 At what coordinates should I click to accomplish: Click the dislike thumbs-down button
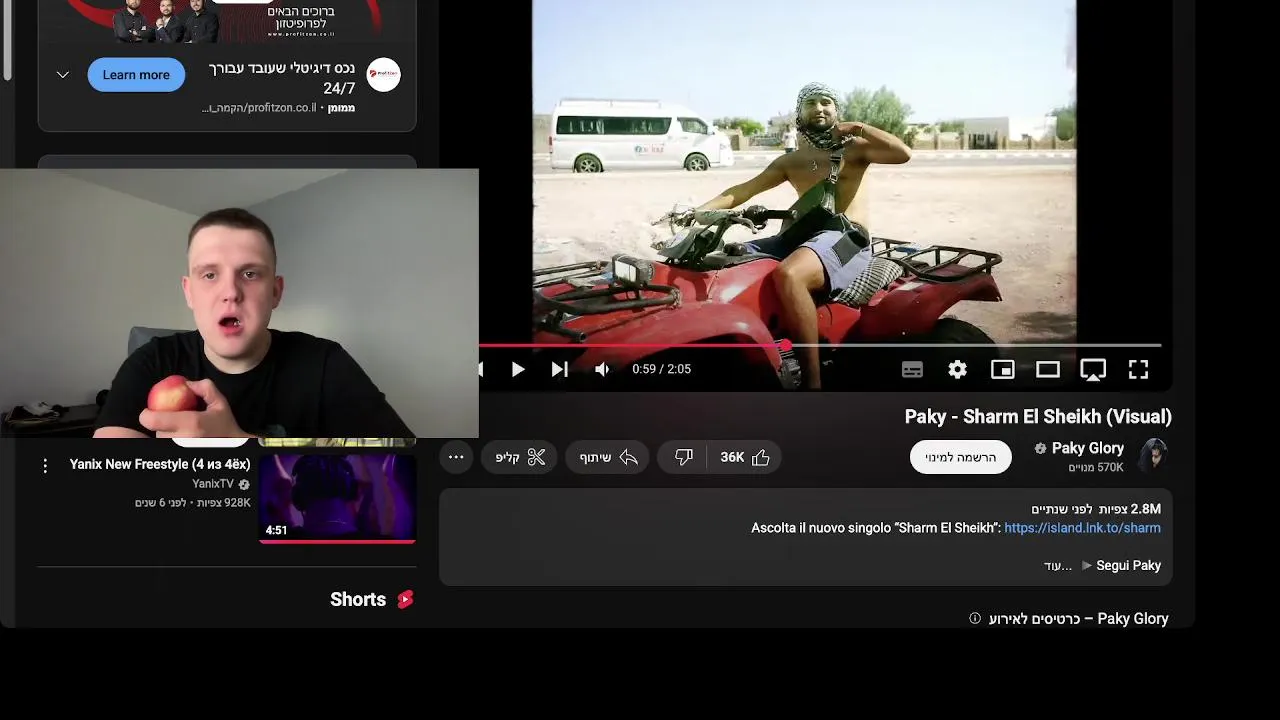[684, 457]
